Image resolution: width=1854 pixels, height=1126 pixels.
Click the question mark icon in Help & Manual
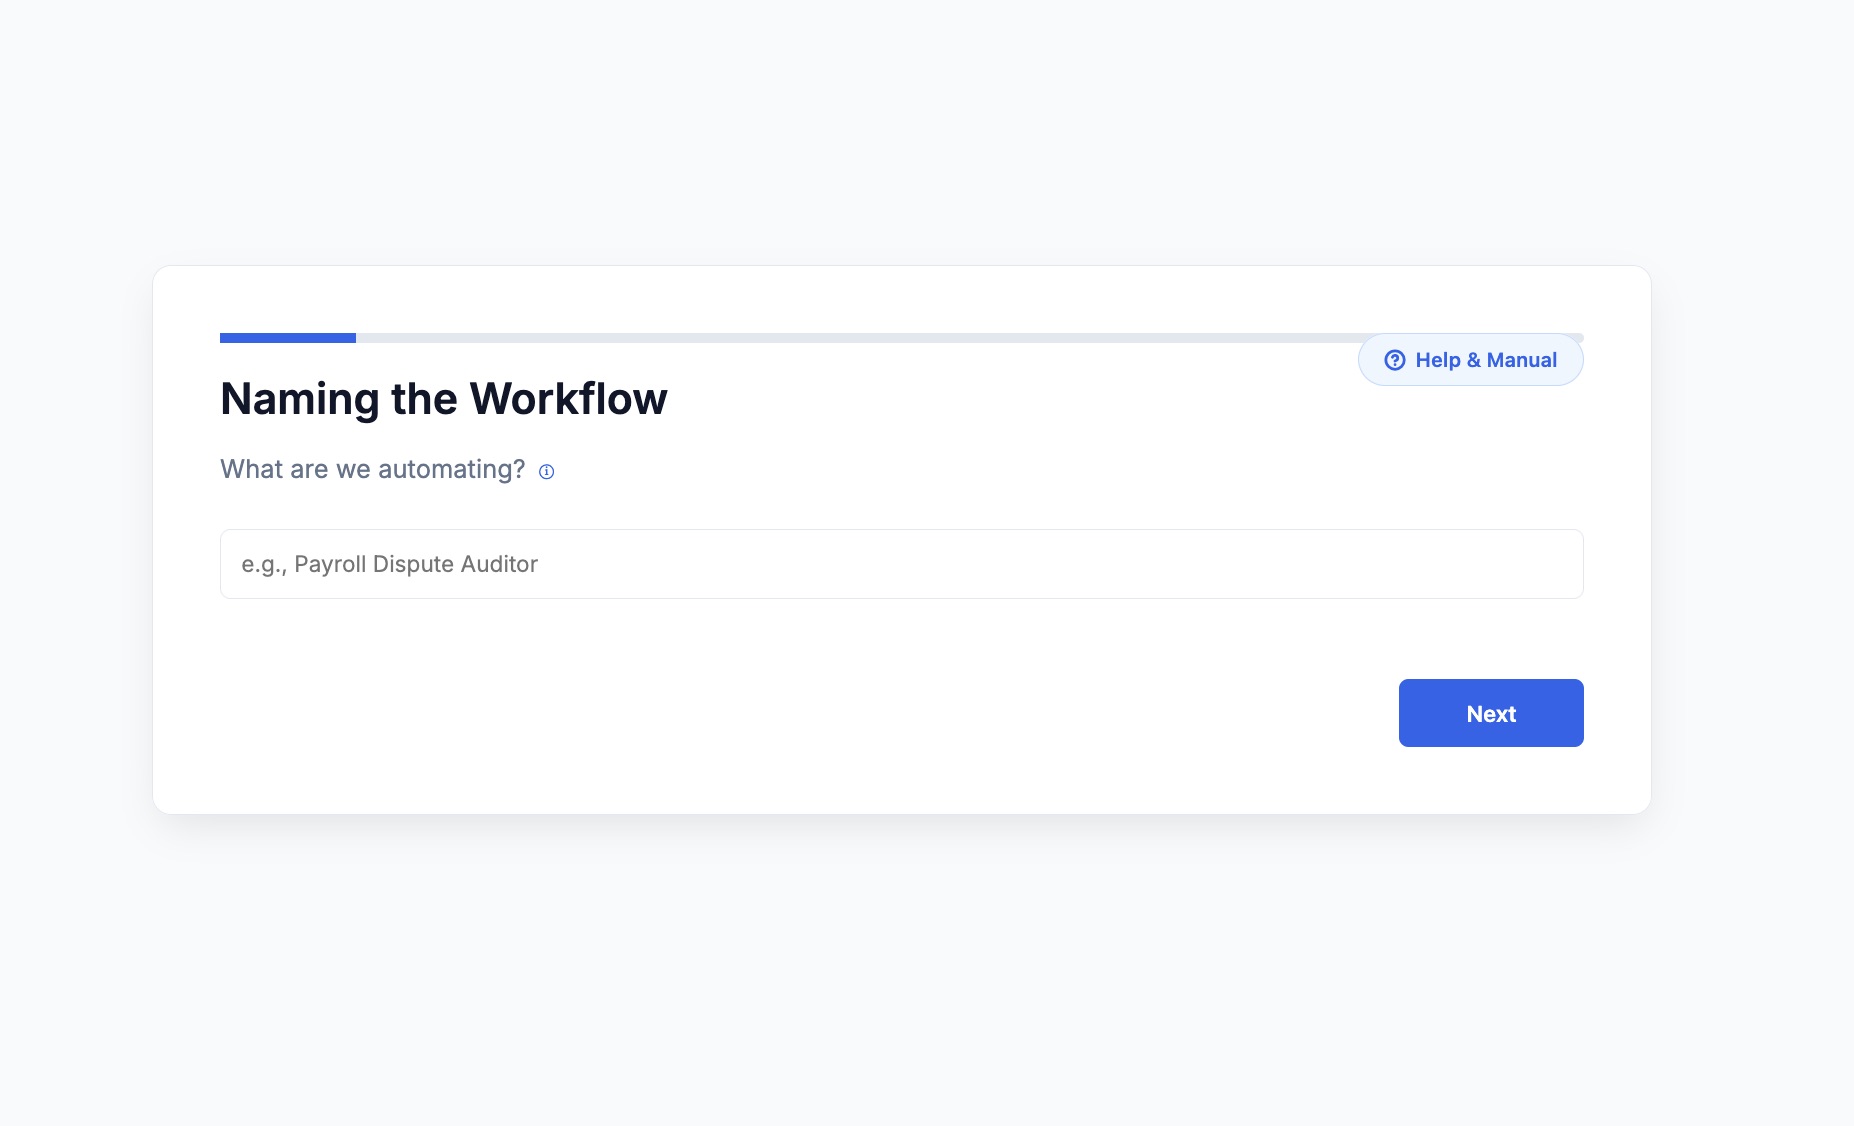tap(1394, 360)
